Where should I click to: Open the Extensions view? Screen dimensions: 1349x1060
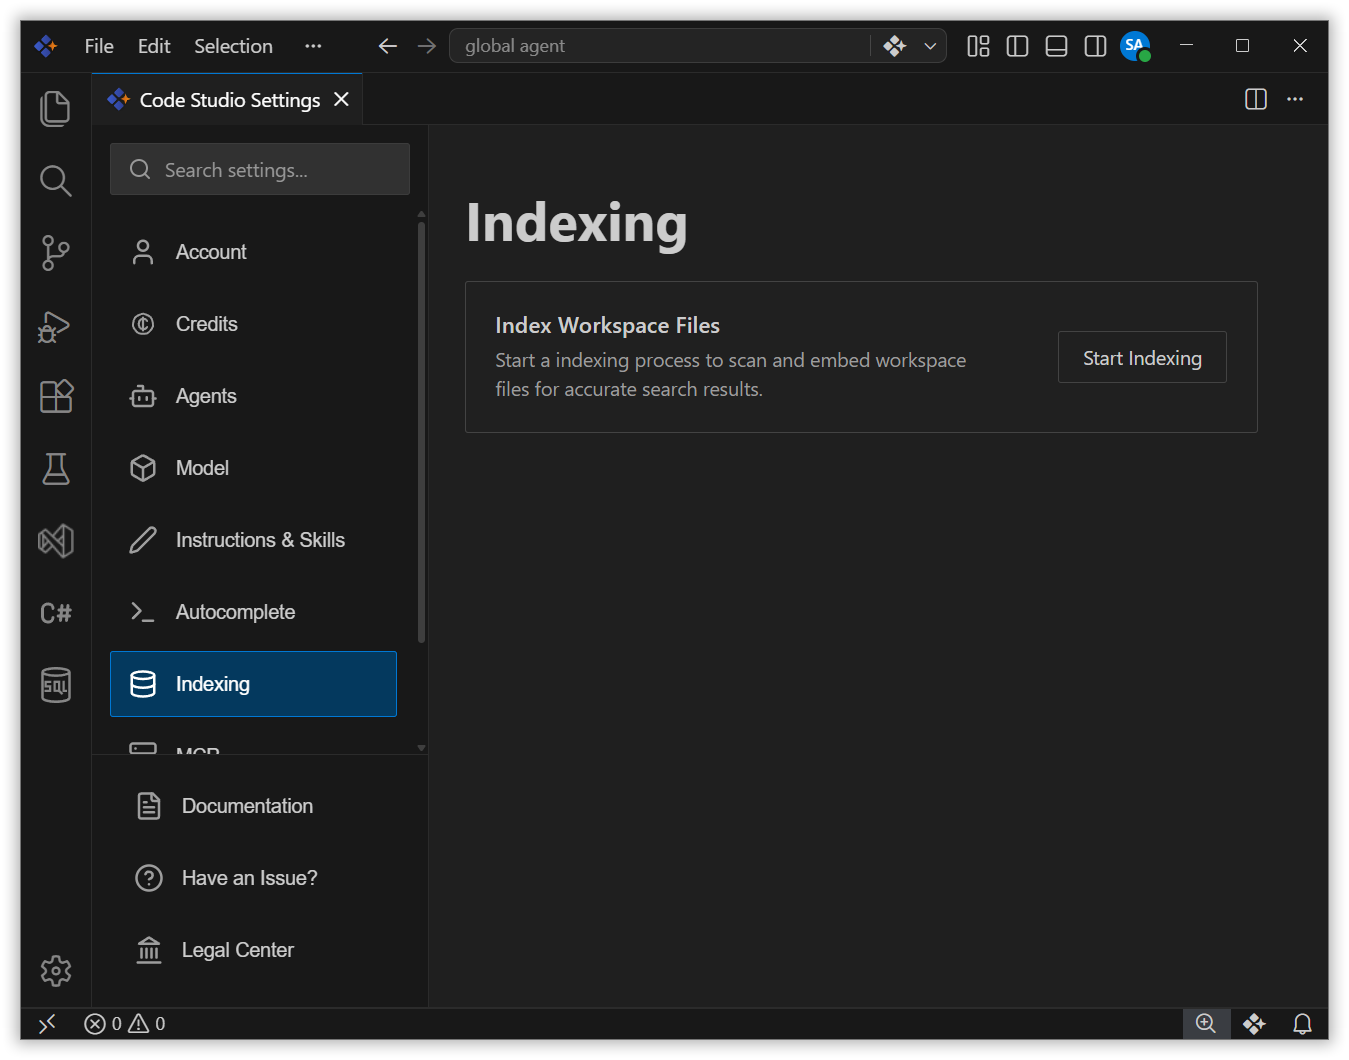click(x=55, y=397)
